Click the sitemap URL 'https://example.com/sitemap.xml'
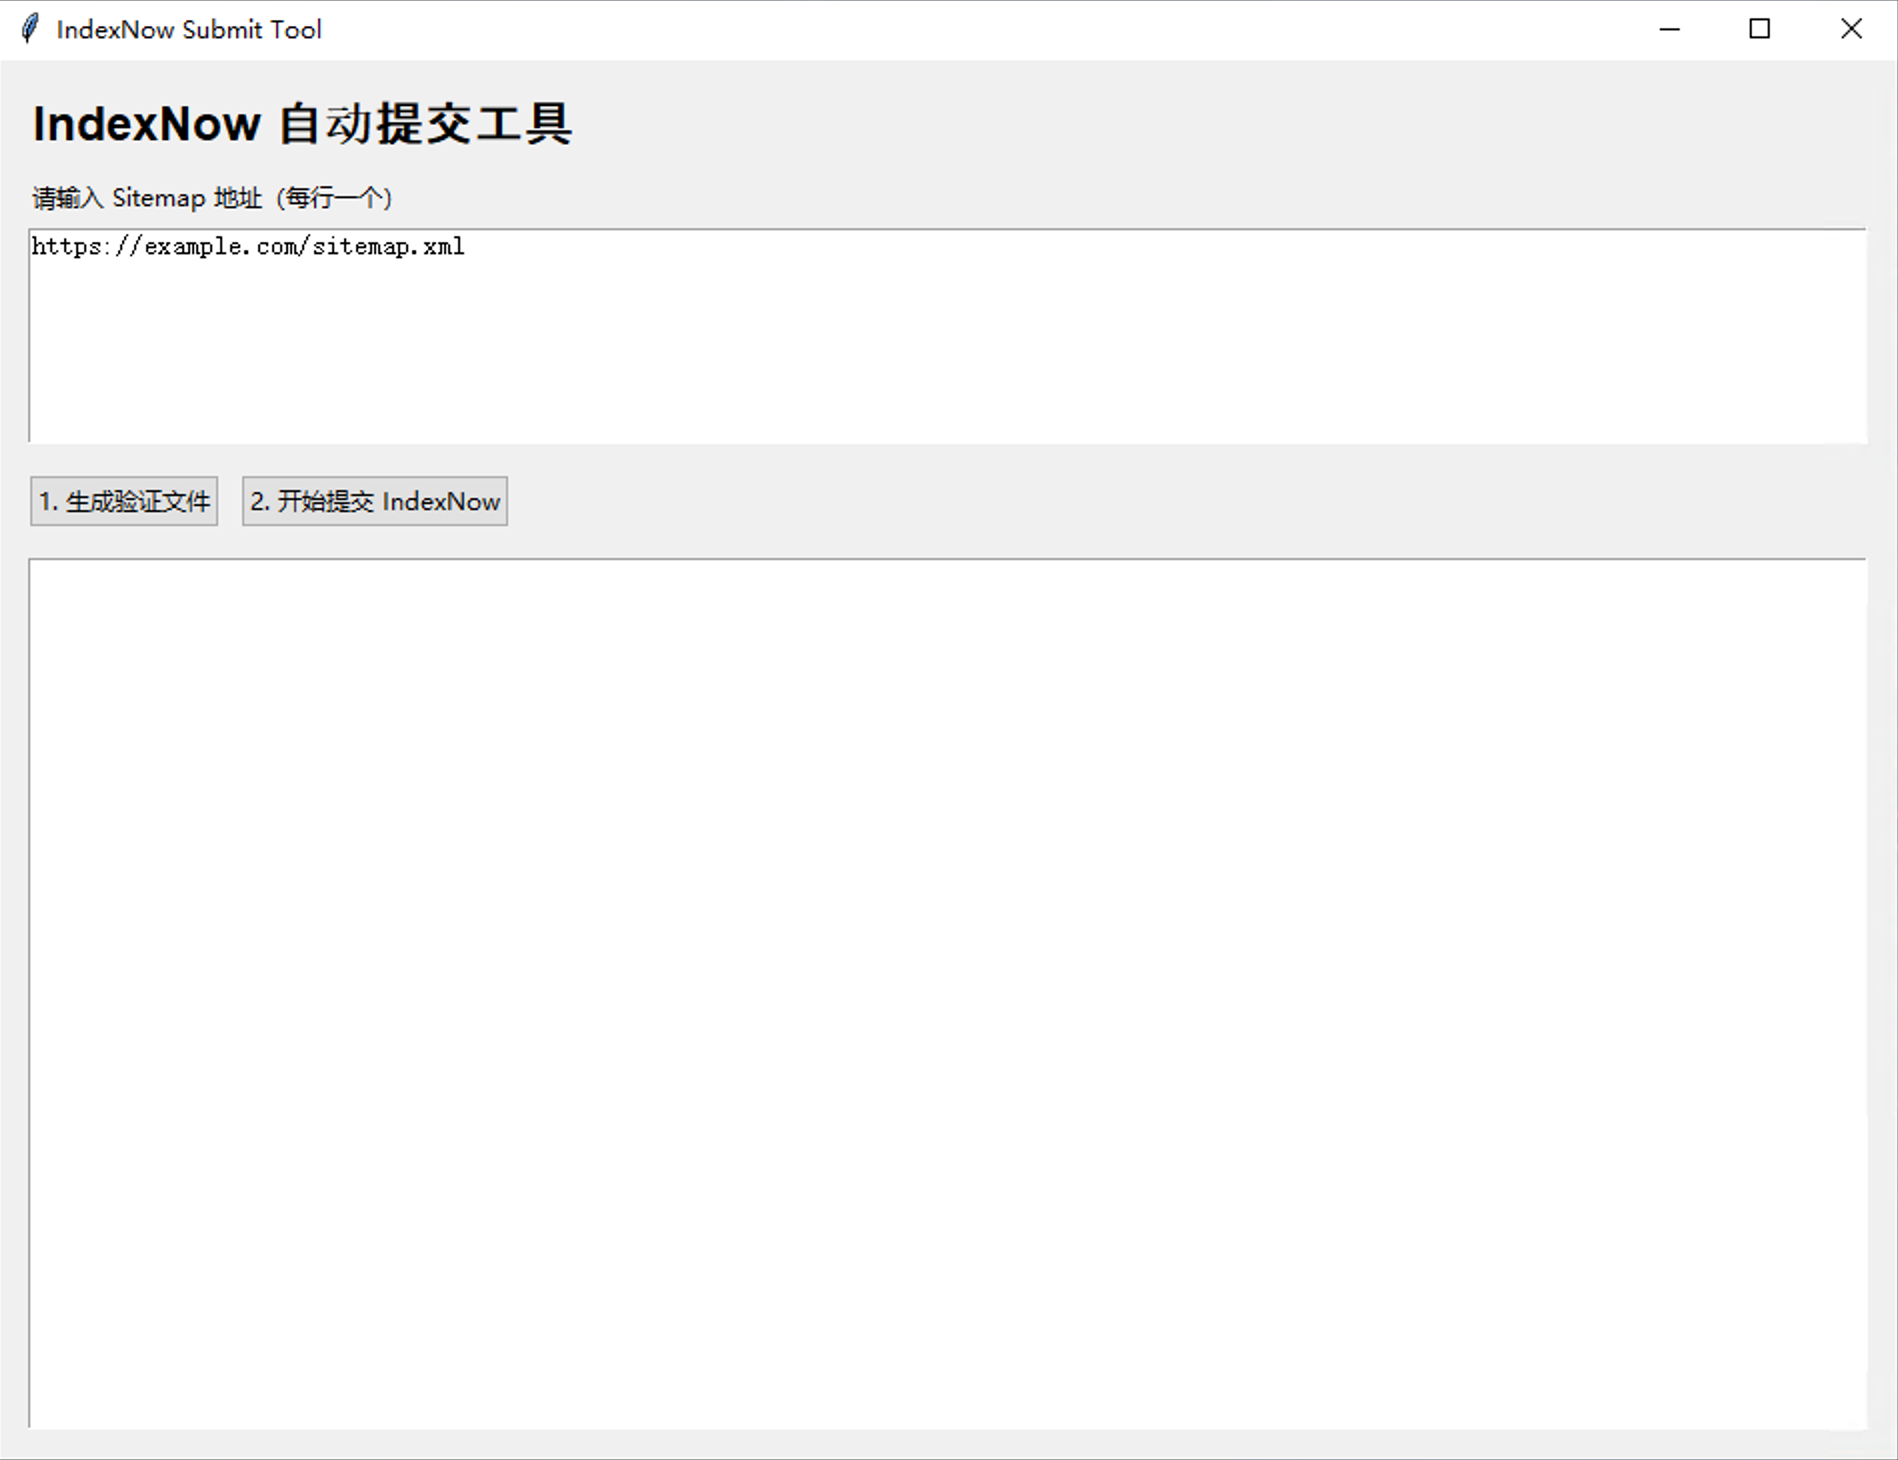Screen dimensions: 1898x1460 pos(248,247)
